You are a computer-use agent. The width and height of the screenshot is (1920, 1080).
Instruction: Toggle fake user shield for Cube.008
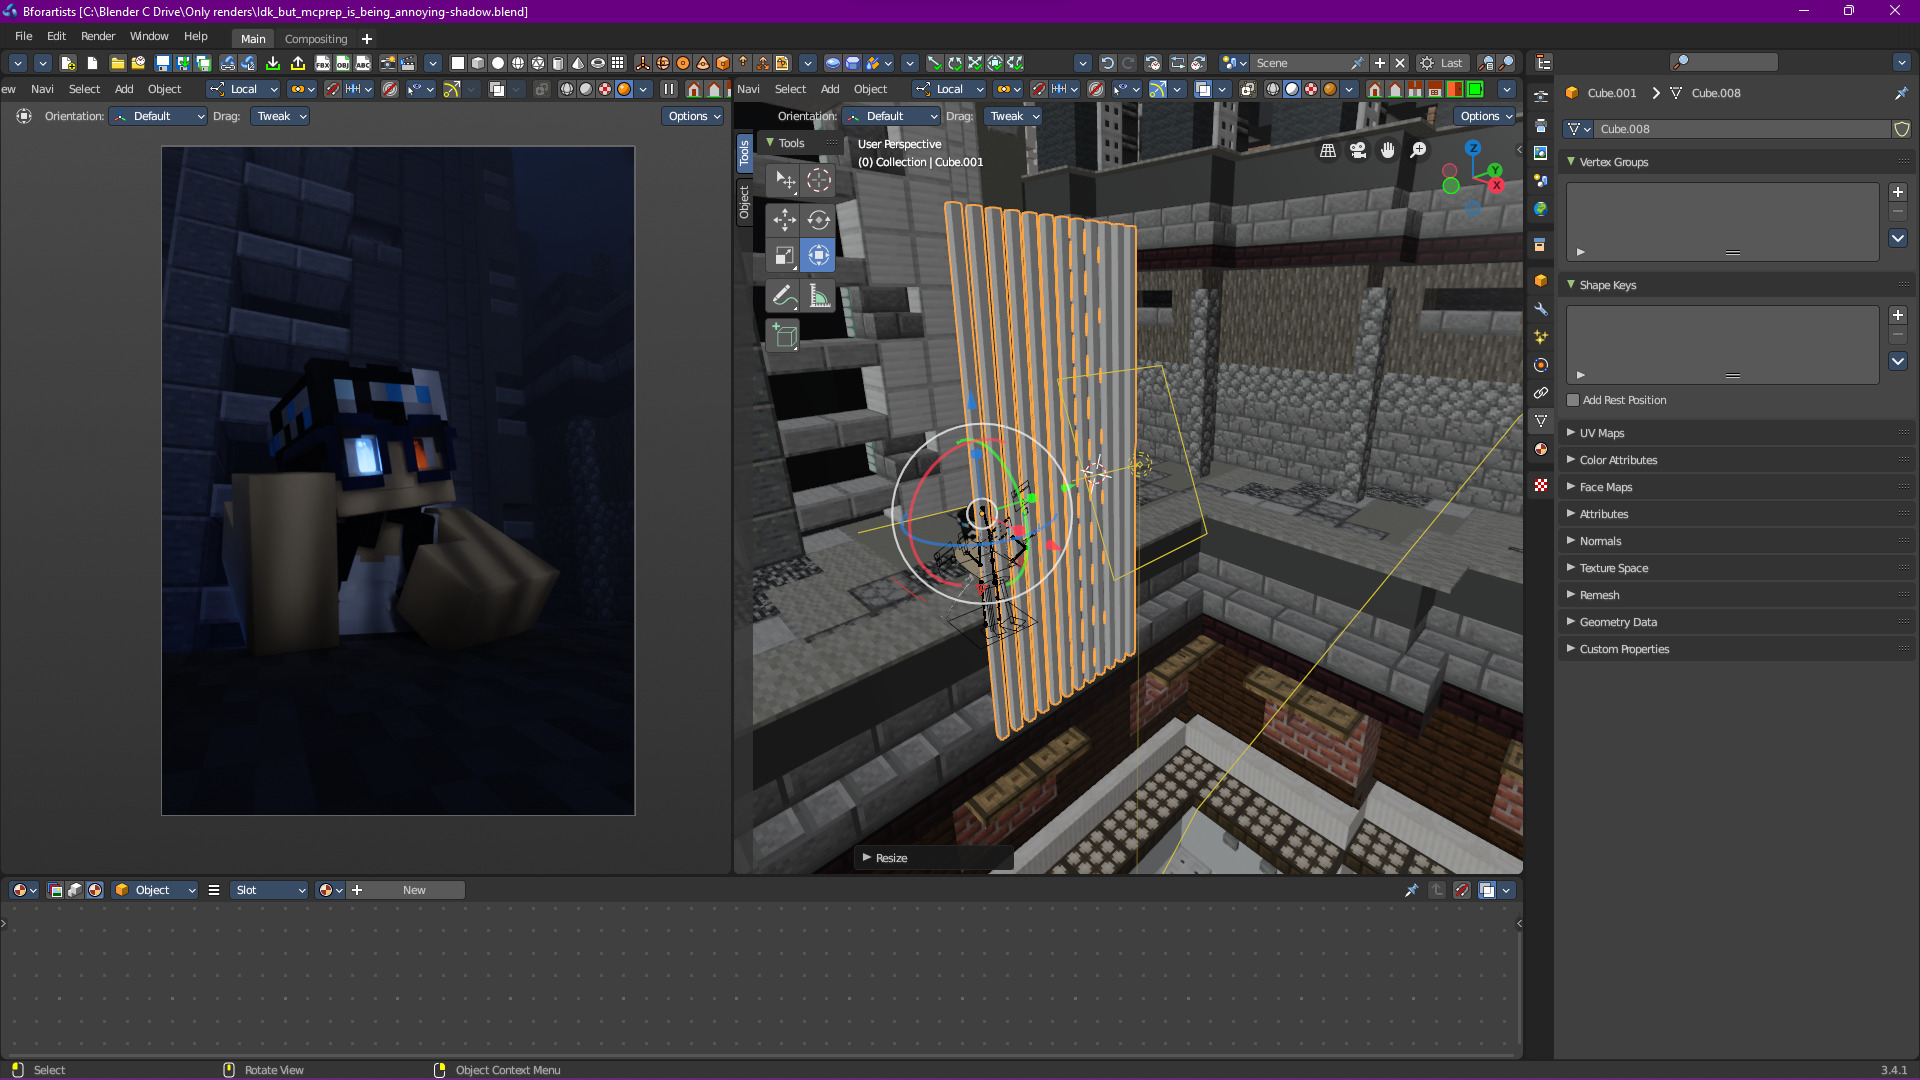click(x=1901, y=129)
